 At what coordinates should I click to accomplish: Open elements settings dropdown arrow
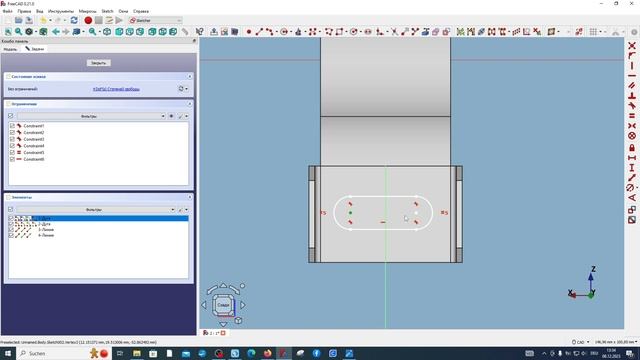[x=187, y=209]
